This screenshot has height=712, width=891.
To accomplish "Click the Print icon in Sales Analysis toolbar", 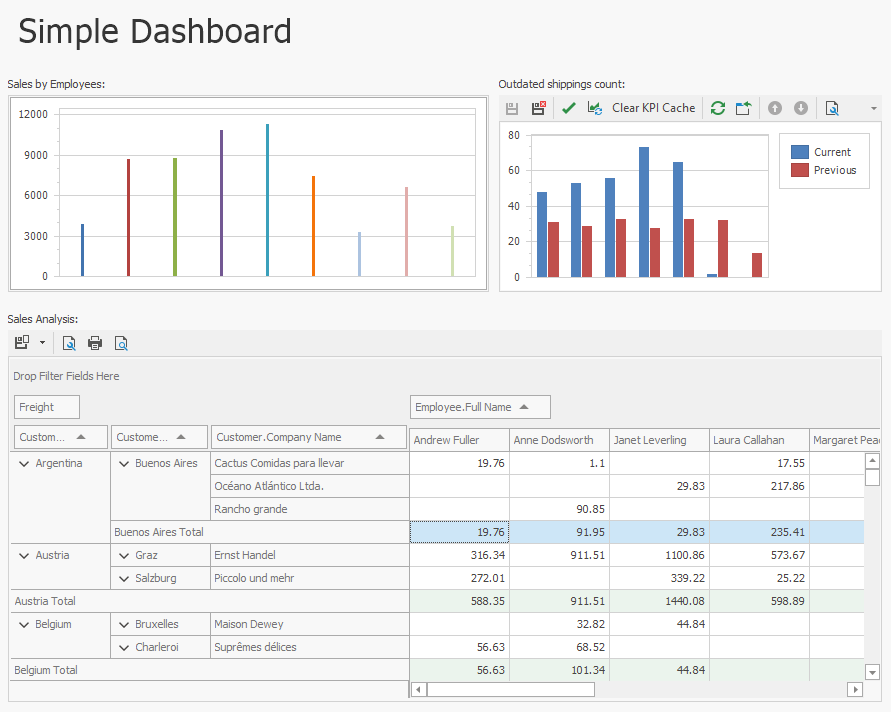I will [x=95, y=343].
